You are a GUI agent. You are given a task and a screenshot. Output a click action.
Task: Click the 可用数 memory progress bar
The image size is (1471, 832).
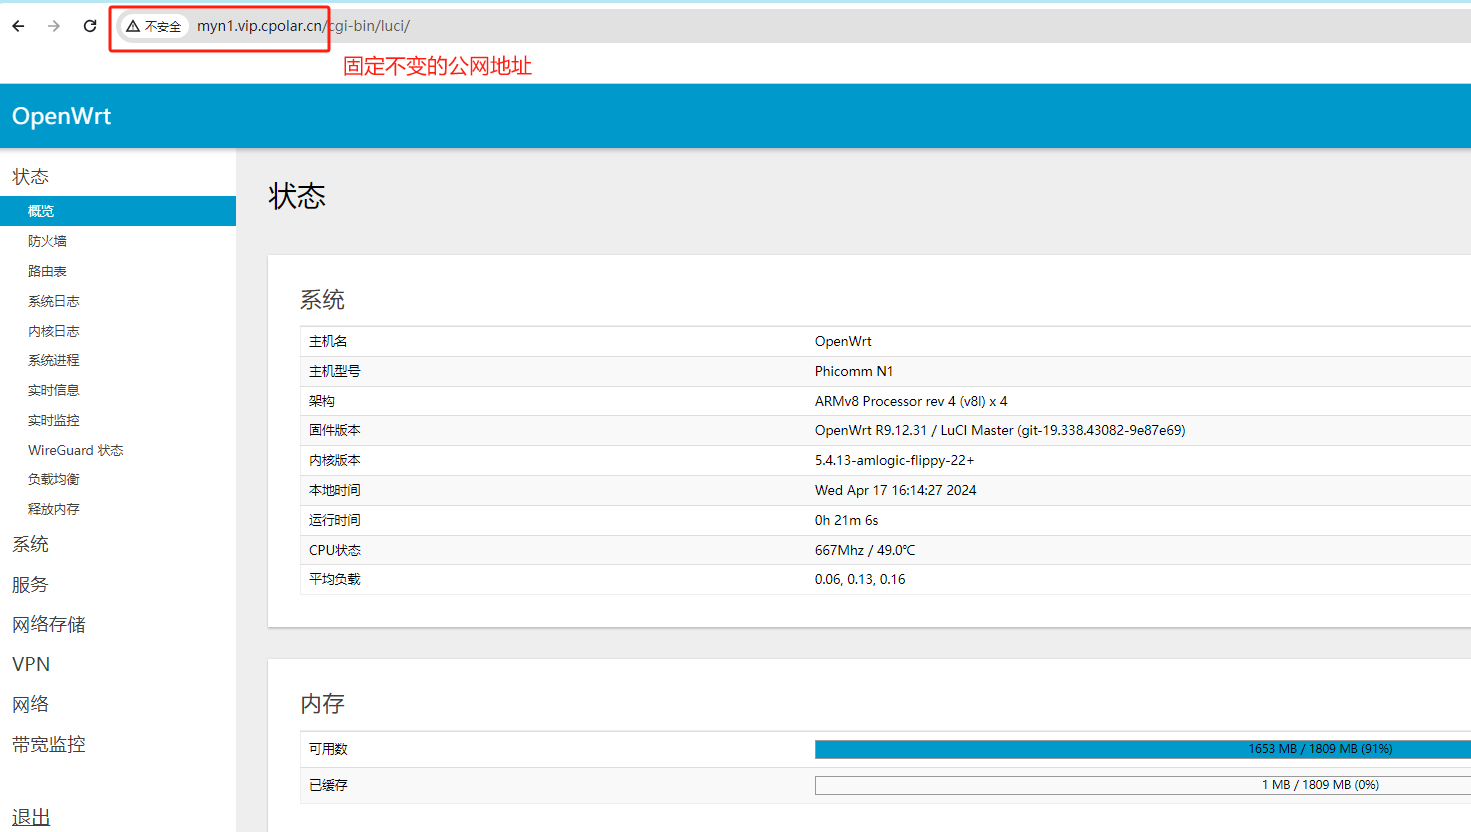[x=1142, y=749]
